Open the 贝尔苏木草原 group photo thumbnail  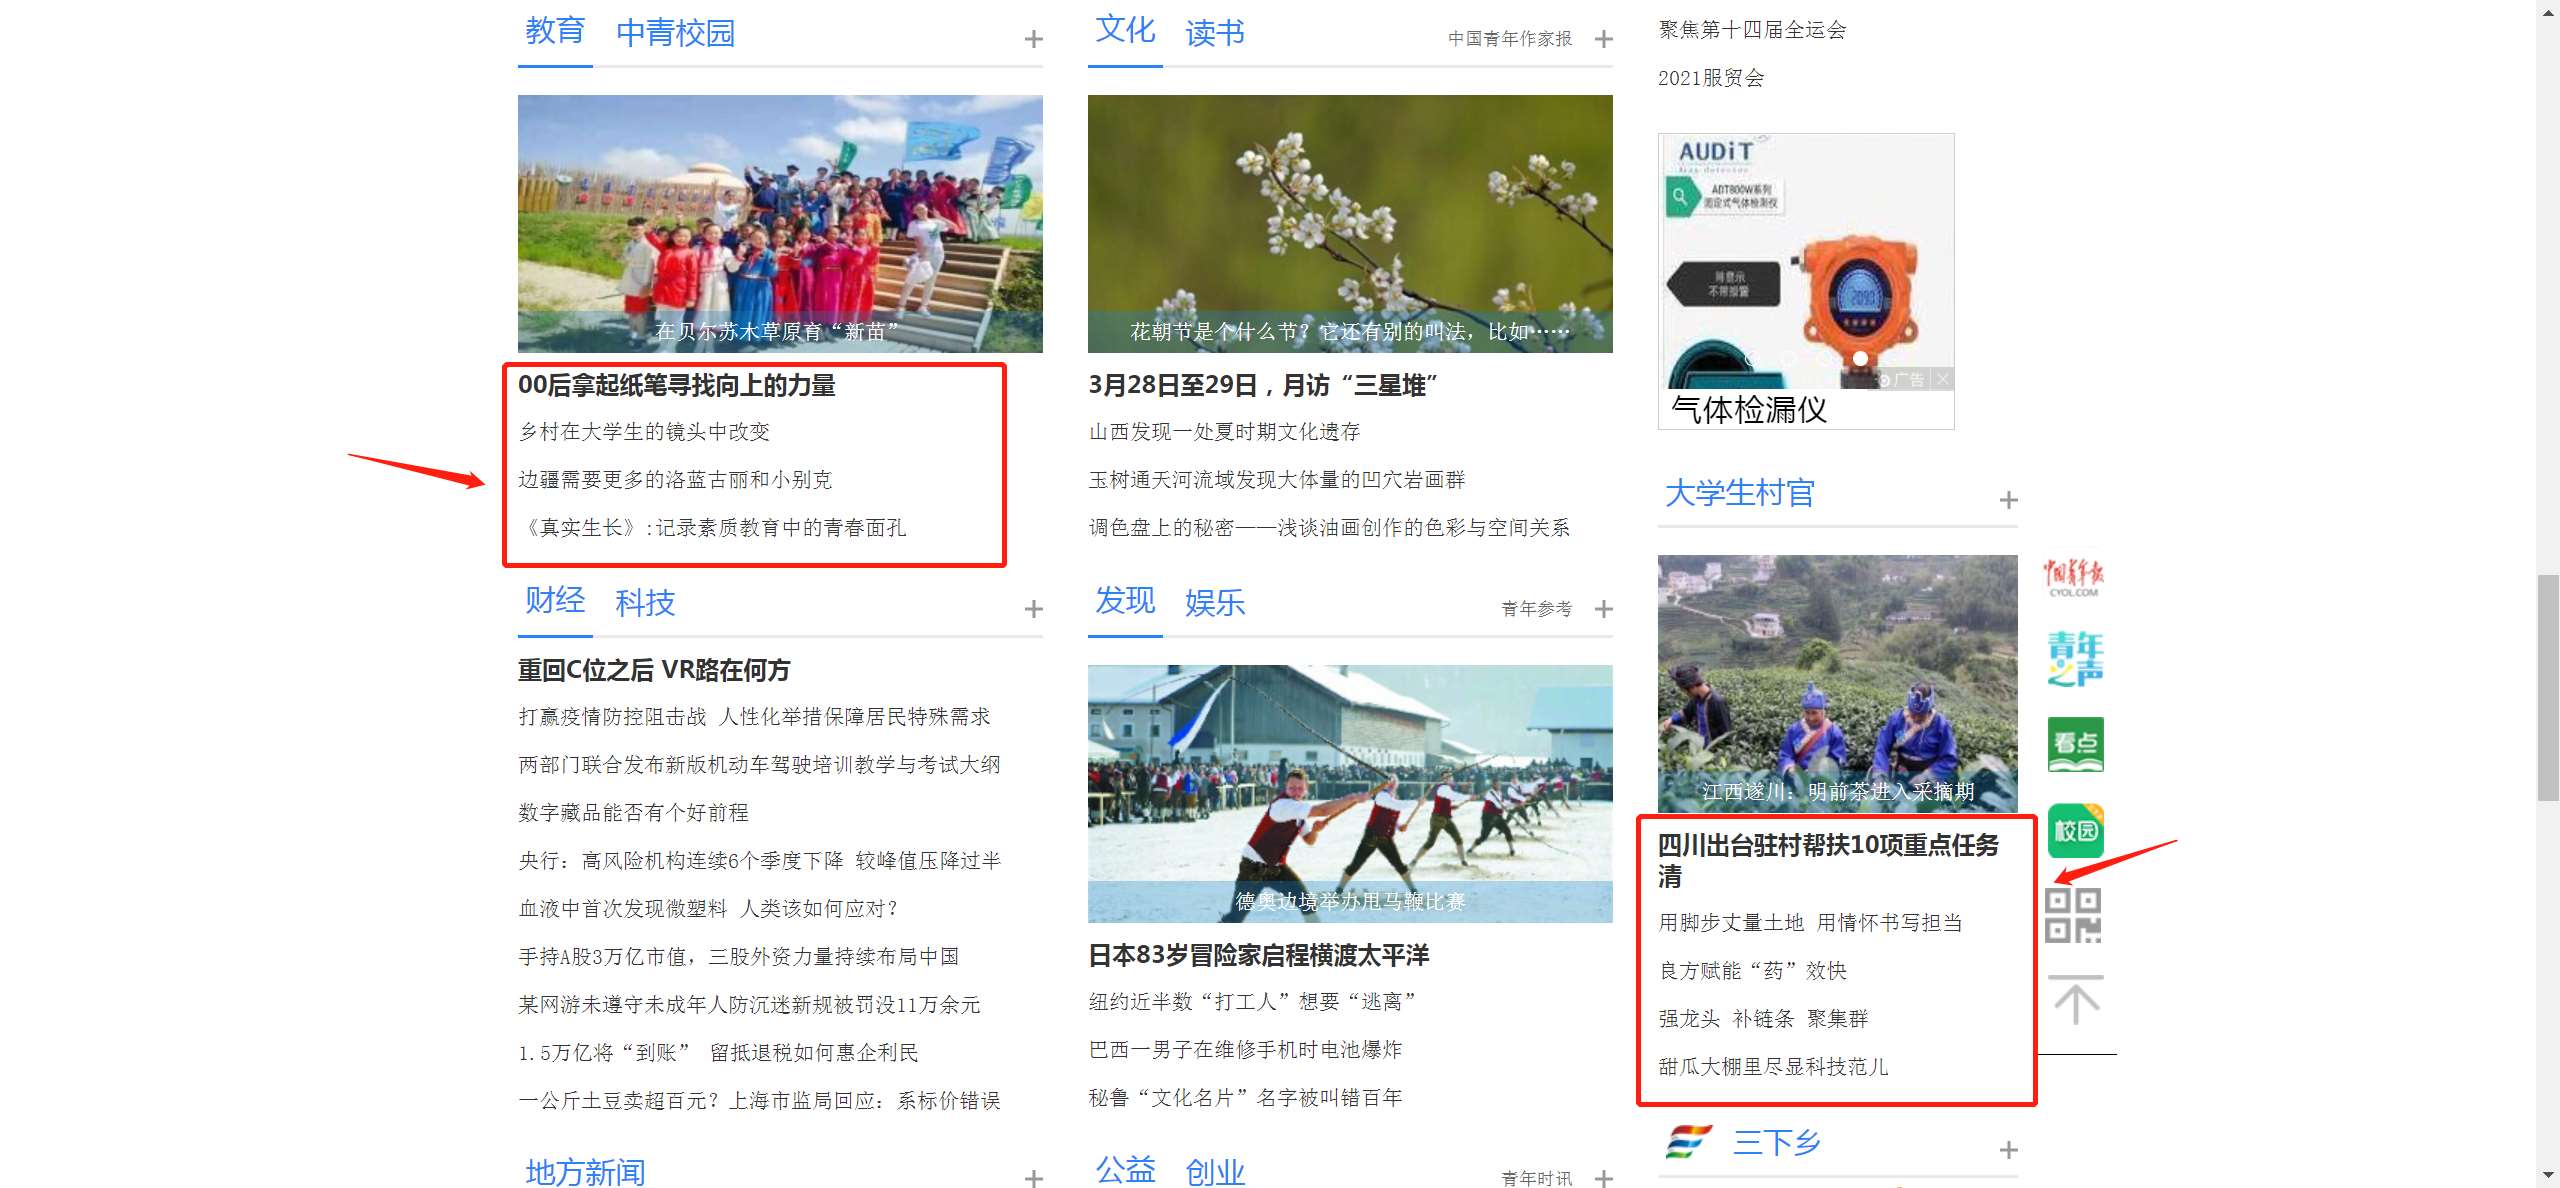click(x=780, y=223)
